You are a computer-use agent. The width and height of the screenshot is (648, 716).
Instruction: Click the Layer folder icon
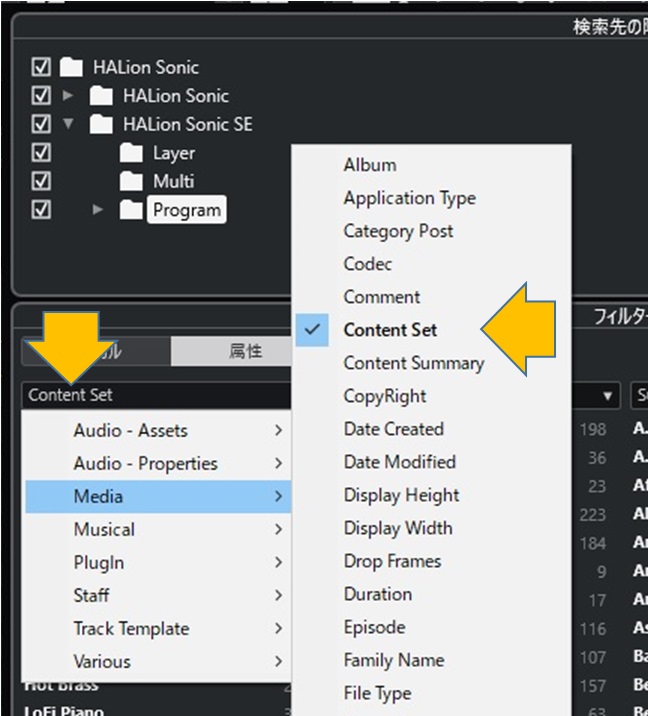pos(131,153)
